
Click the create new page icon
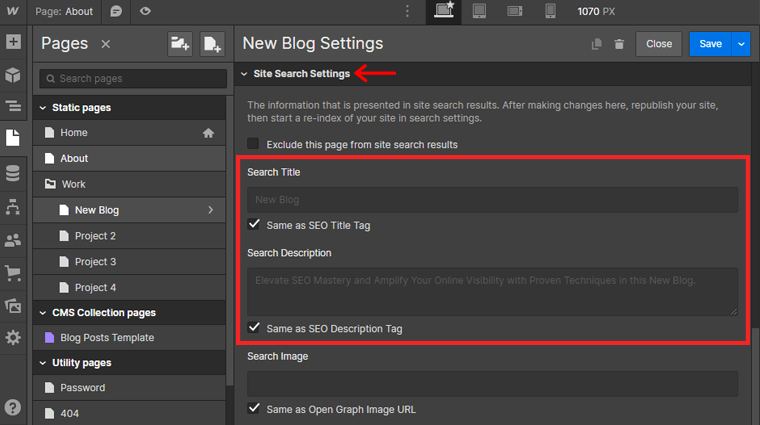212,44
